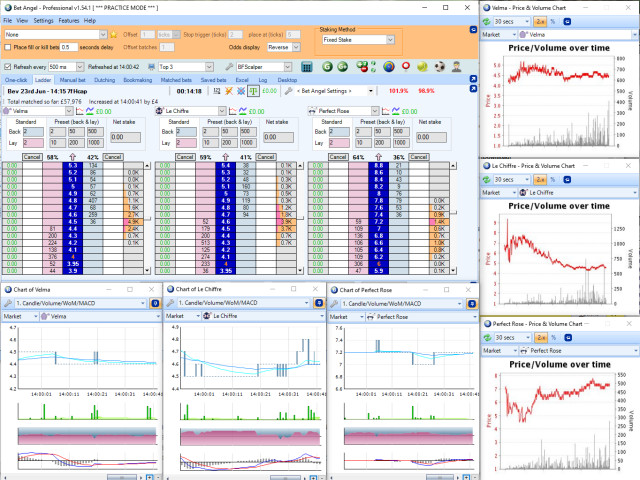Screen dimensions: 640x480
Task: Enable Place fill or kill bets checkbox
Action: click(x=7, y=47)
